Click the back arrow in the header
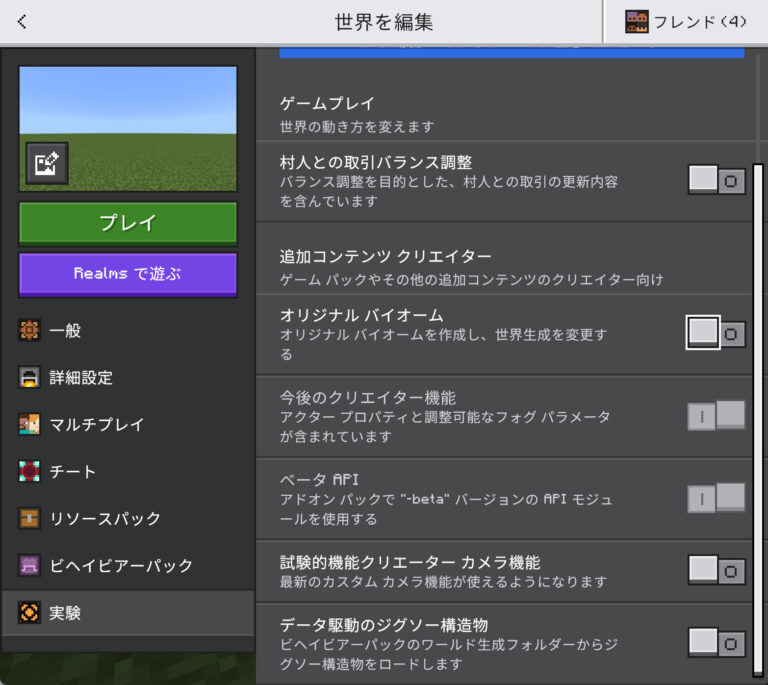The image size is (768, 685). click(22, 22)
